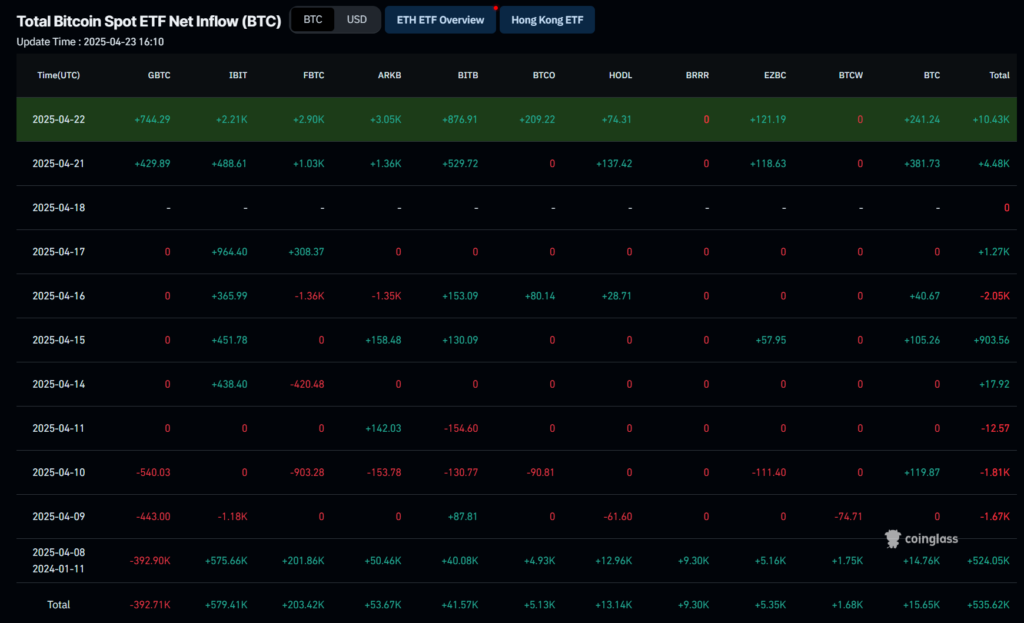Click the +3.05K ARKB value
Screen dimensions: 1024x623
coord(385,120)
